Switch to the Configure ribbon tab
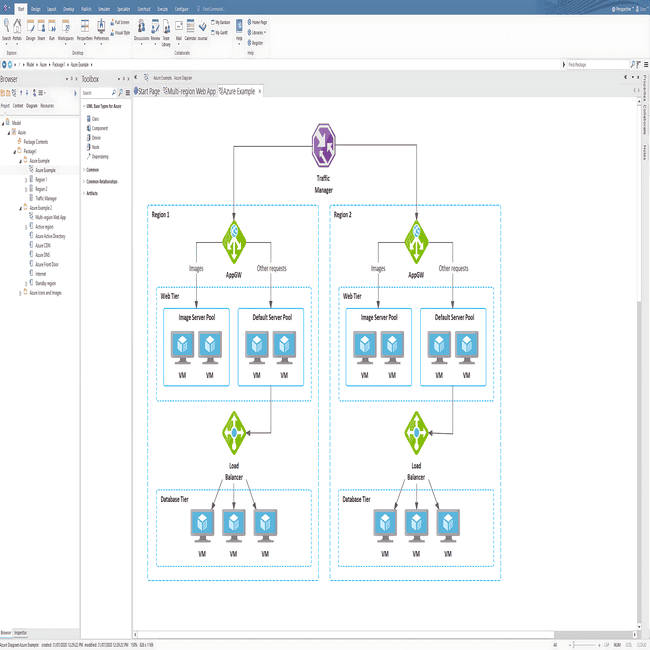 click(x=182, y=9)
